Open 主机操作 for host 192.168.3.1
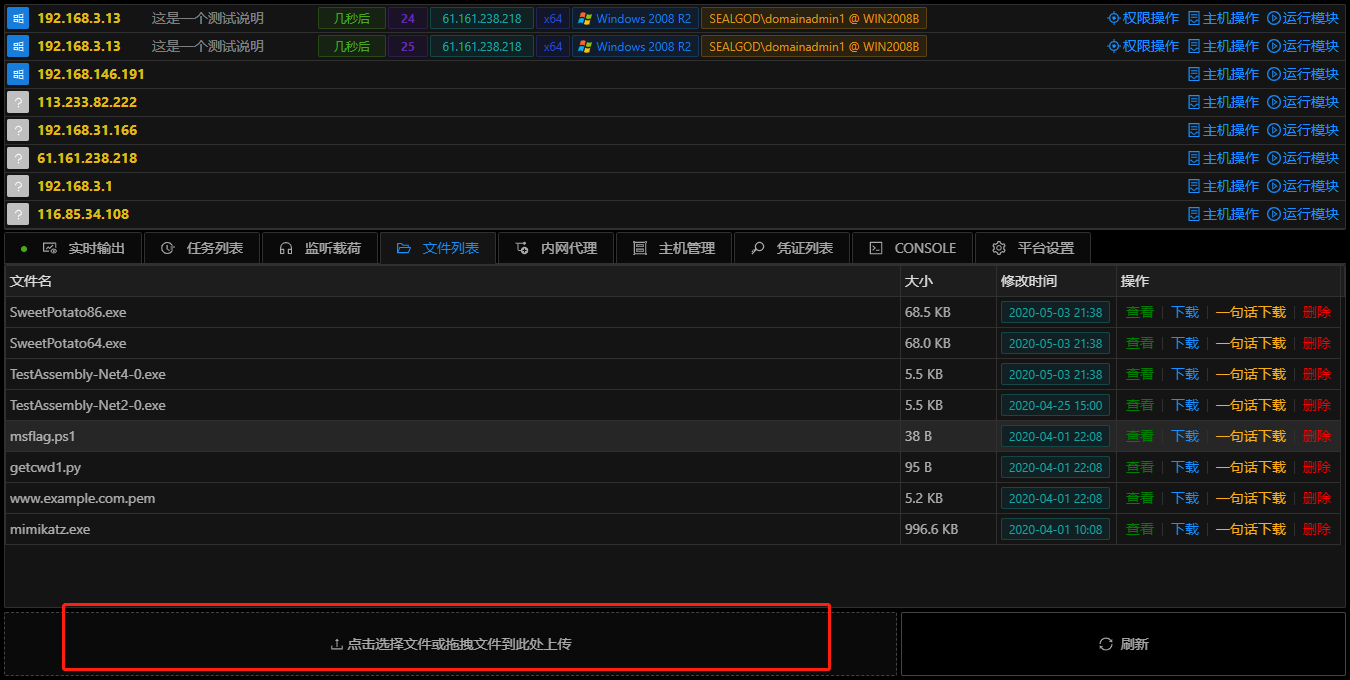1350x680 pixels. click(1223, 186)
